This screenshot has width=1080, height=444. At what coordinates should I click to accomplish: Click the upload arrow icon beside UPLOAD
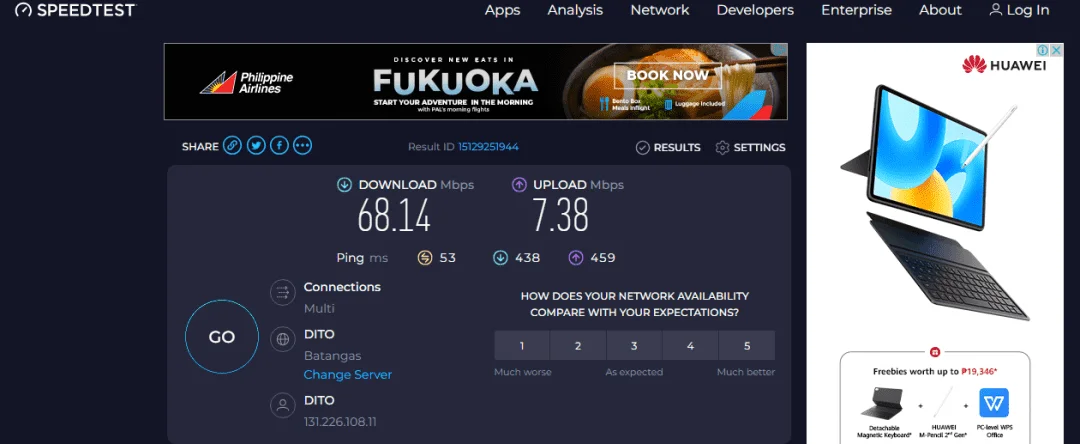[x=519, y=184]
